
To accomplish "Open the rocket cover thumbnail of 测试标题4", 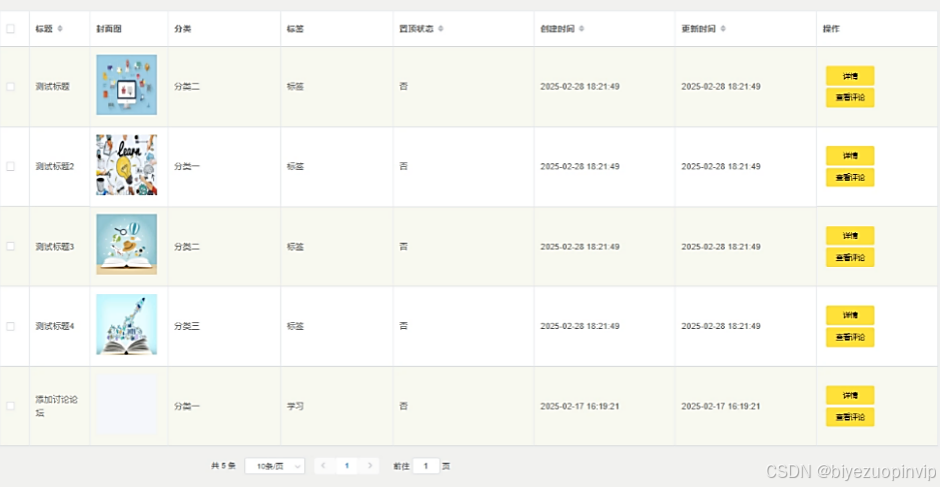I will [126, 324].
